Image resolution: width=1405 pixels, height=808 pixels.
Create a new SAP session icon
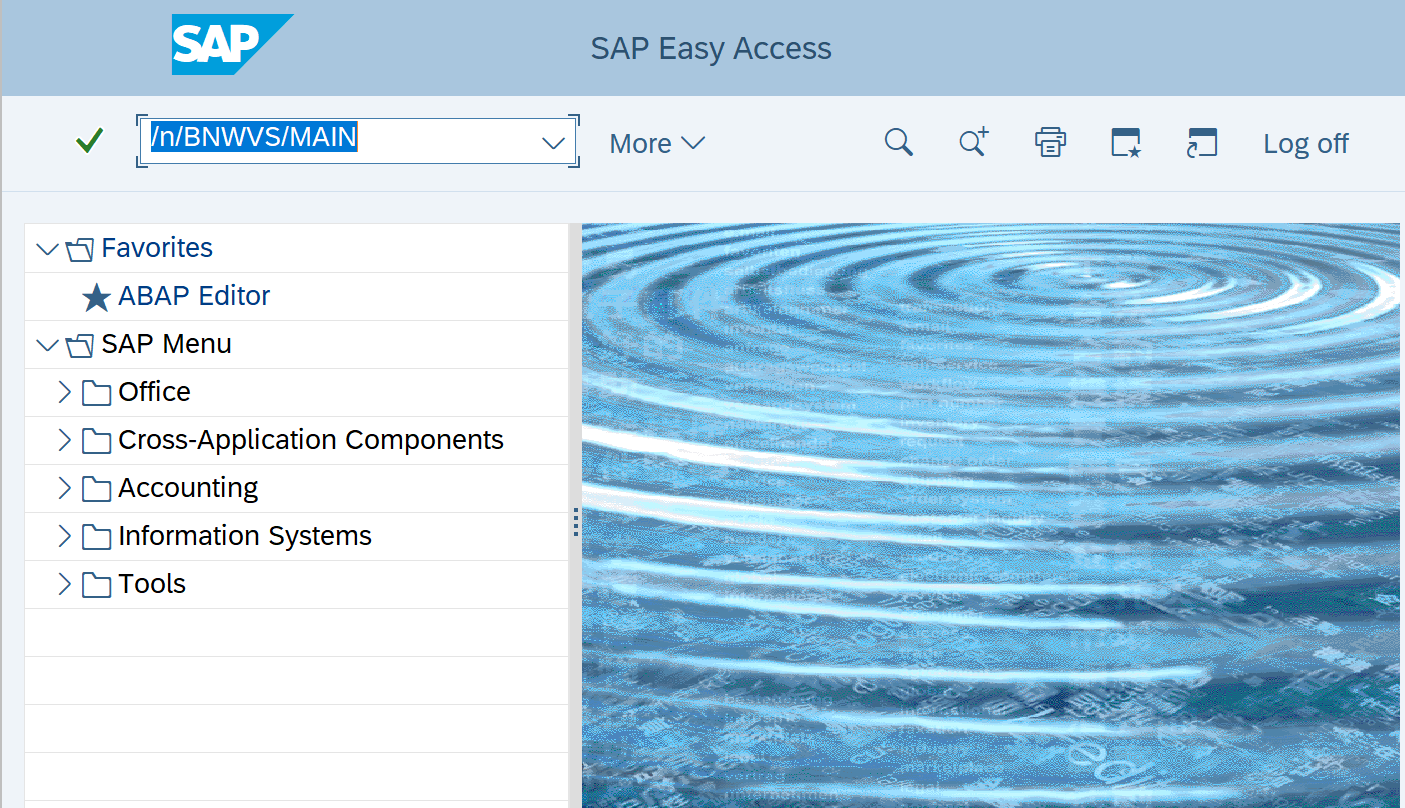point(1201,142)
